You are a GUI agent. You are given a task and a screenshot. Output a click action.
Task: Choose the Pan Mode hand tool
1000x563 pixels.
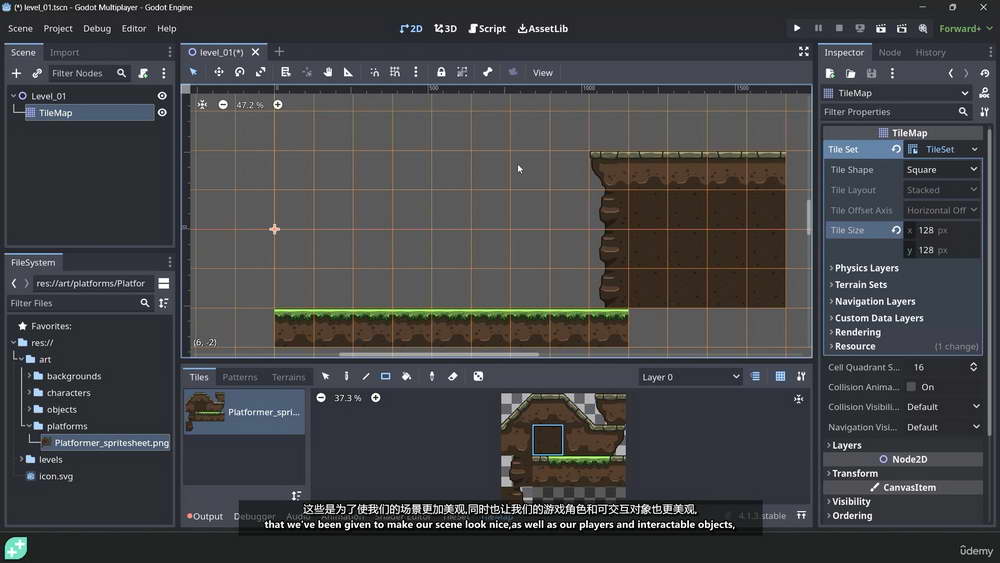pyautogui.click(x=327, y=72)
